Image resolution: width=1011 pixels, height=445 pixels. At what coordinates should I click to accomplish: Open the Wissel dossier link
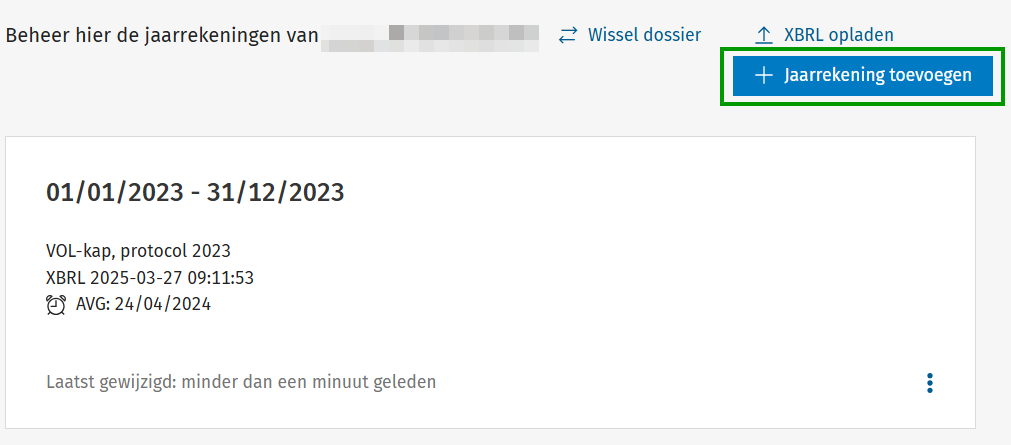pyautogui.click(x=629, y=35)
